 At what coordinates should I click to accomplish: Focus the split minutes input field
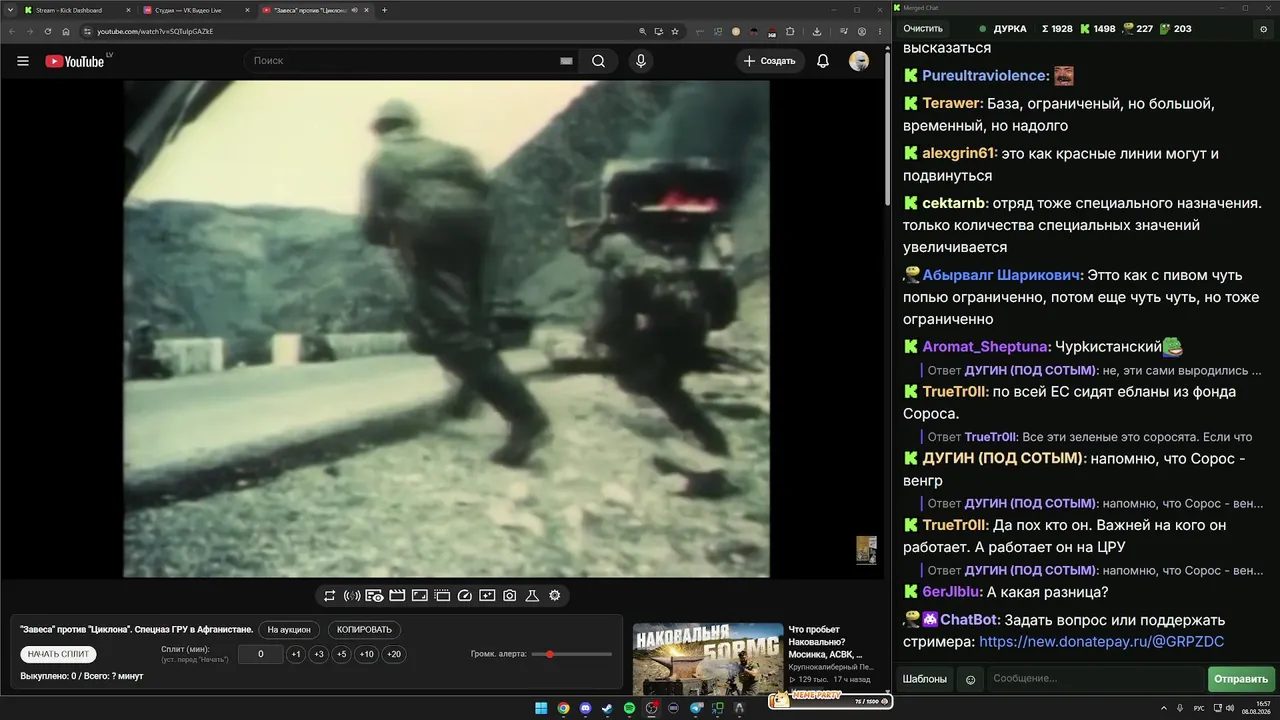pyautogui.click(x=261, y=655)
